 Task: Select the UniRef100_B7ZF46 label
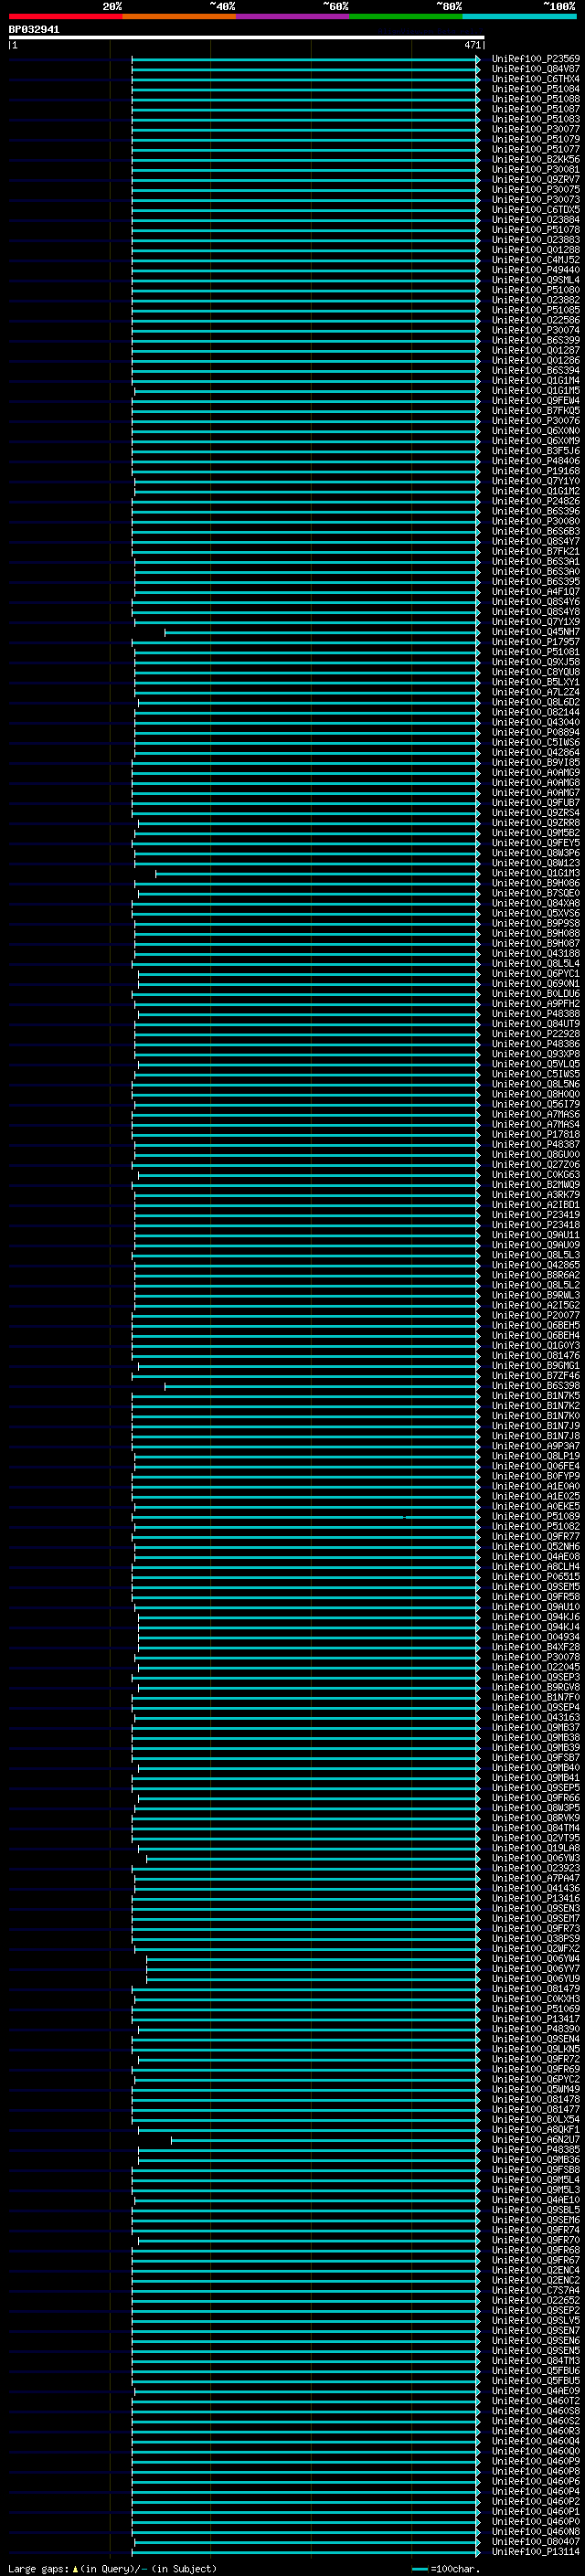pos(536,1376)
